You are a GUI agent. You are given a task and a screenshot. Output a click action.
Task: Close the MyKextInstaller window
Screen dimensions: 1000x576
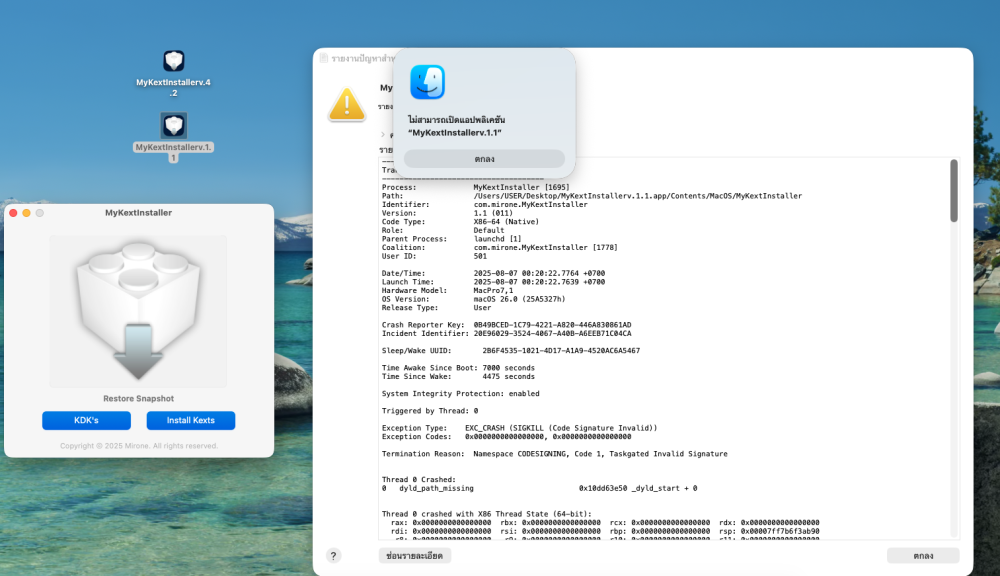coord(13,213)
